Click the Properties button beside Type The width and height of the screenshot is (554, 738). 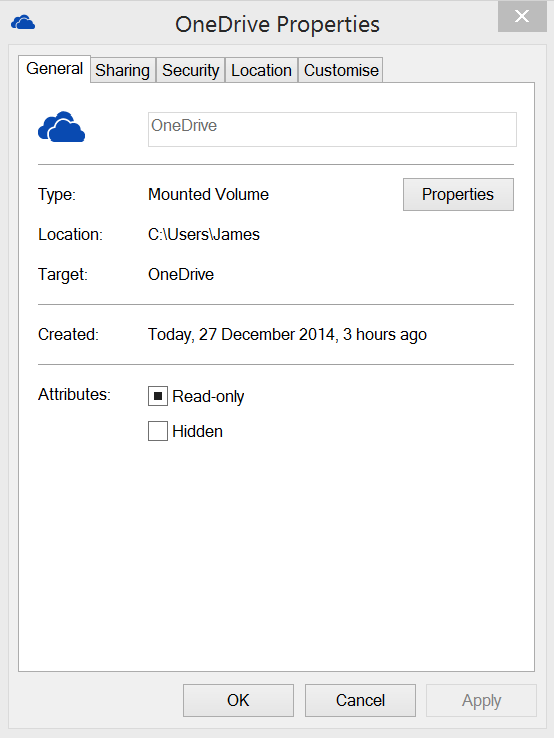click(458, 194)
